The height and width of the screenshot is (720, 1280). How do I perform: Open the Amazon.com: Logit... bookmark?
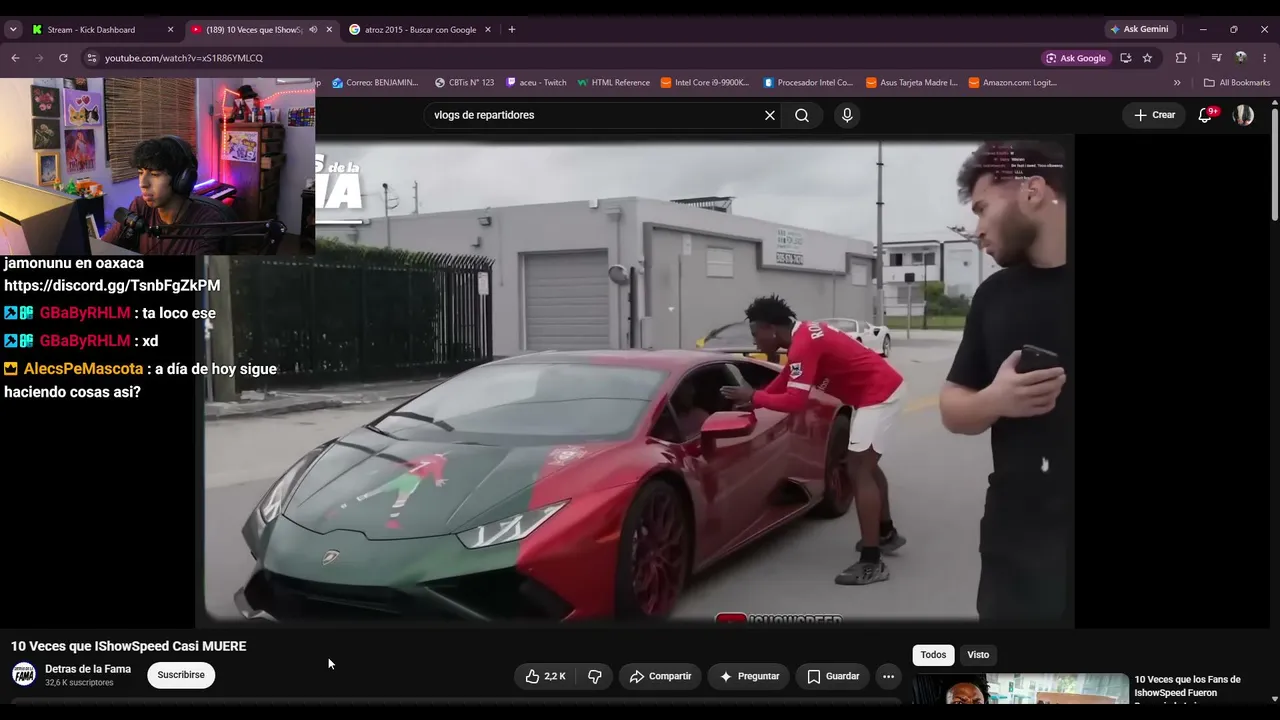1013,83
